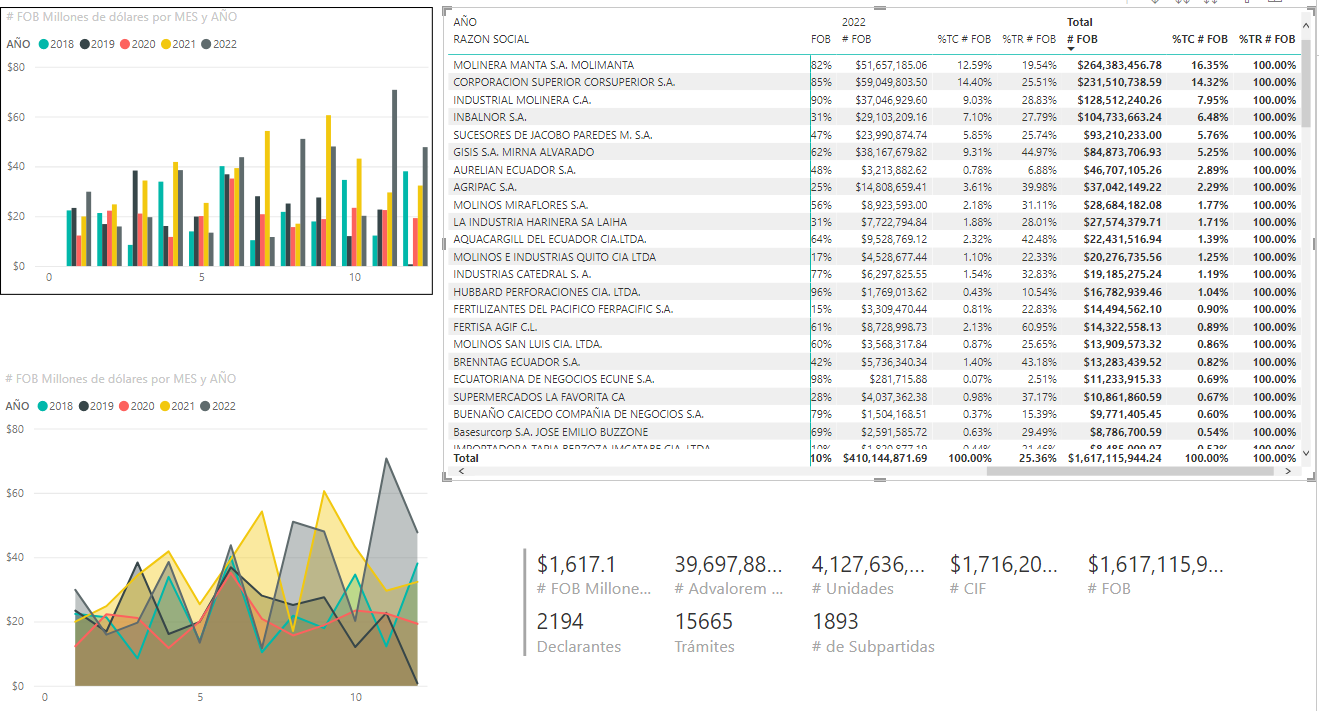Click the $1,617,115,9... FOB card value
1319x711 pixels.
(x=1156, y=565)
